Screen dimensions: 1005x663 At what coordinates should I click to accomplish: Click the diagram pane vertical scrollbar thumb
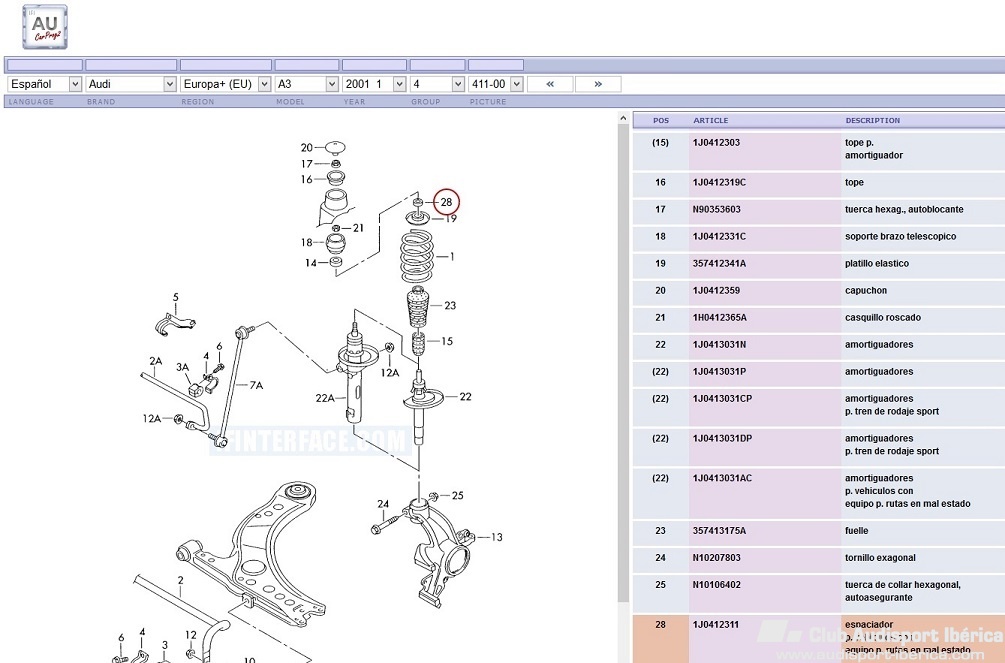pos(623,363)
